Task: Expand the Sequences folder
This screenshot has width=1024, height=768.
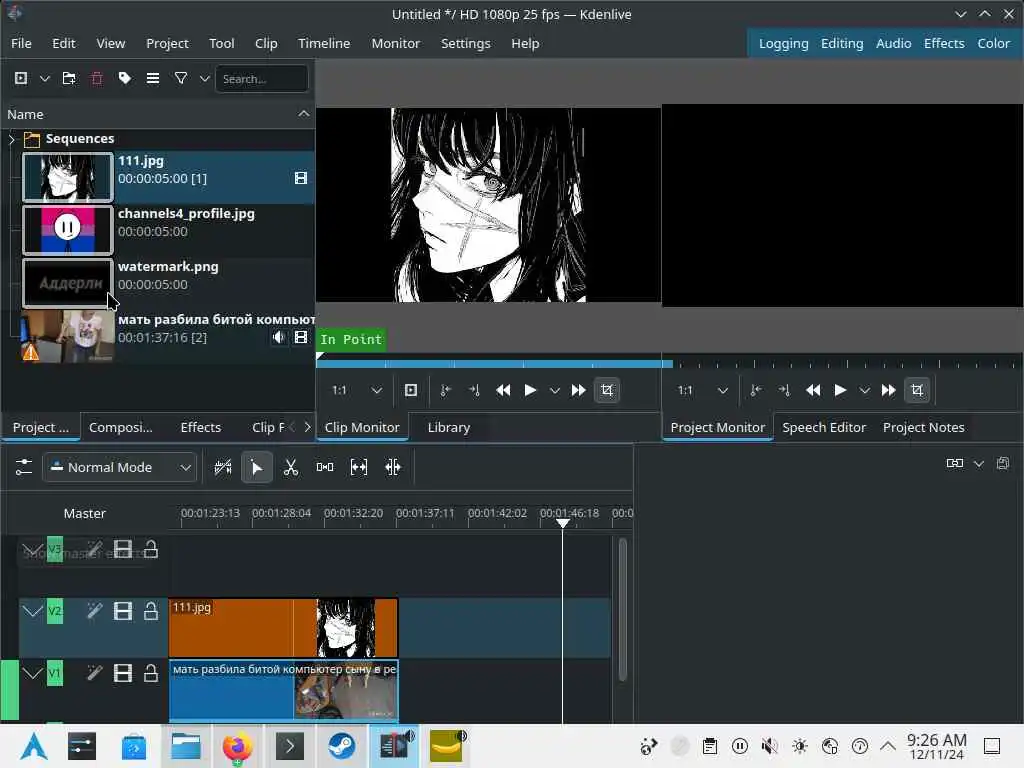Action: pyautogui.click(x=11, y=138)
